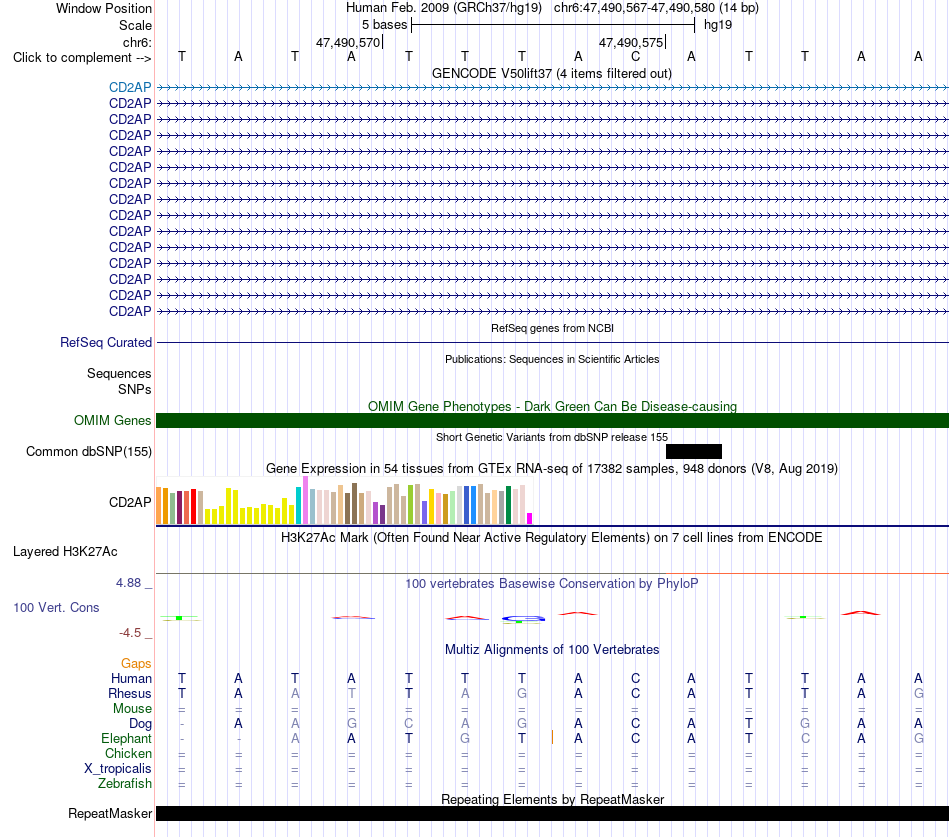This screenshot has width=950, height=837.
Task: Open 'Multiz Alignments of 100 Vertebrates' title
Action: [552, 650]
